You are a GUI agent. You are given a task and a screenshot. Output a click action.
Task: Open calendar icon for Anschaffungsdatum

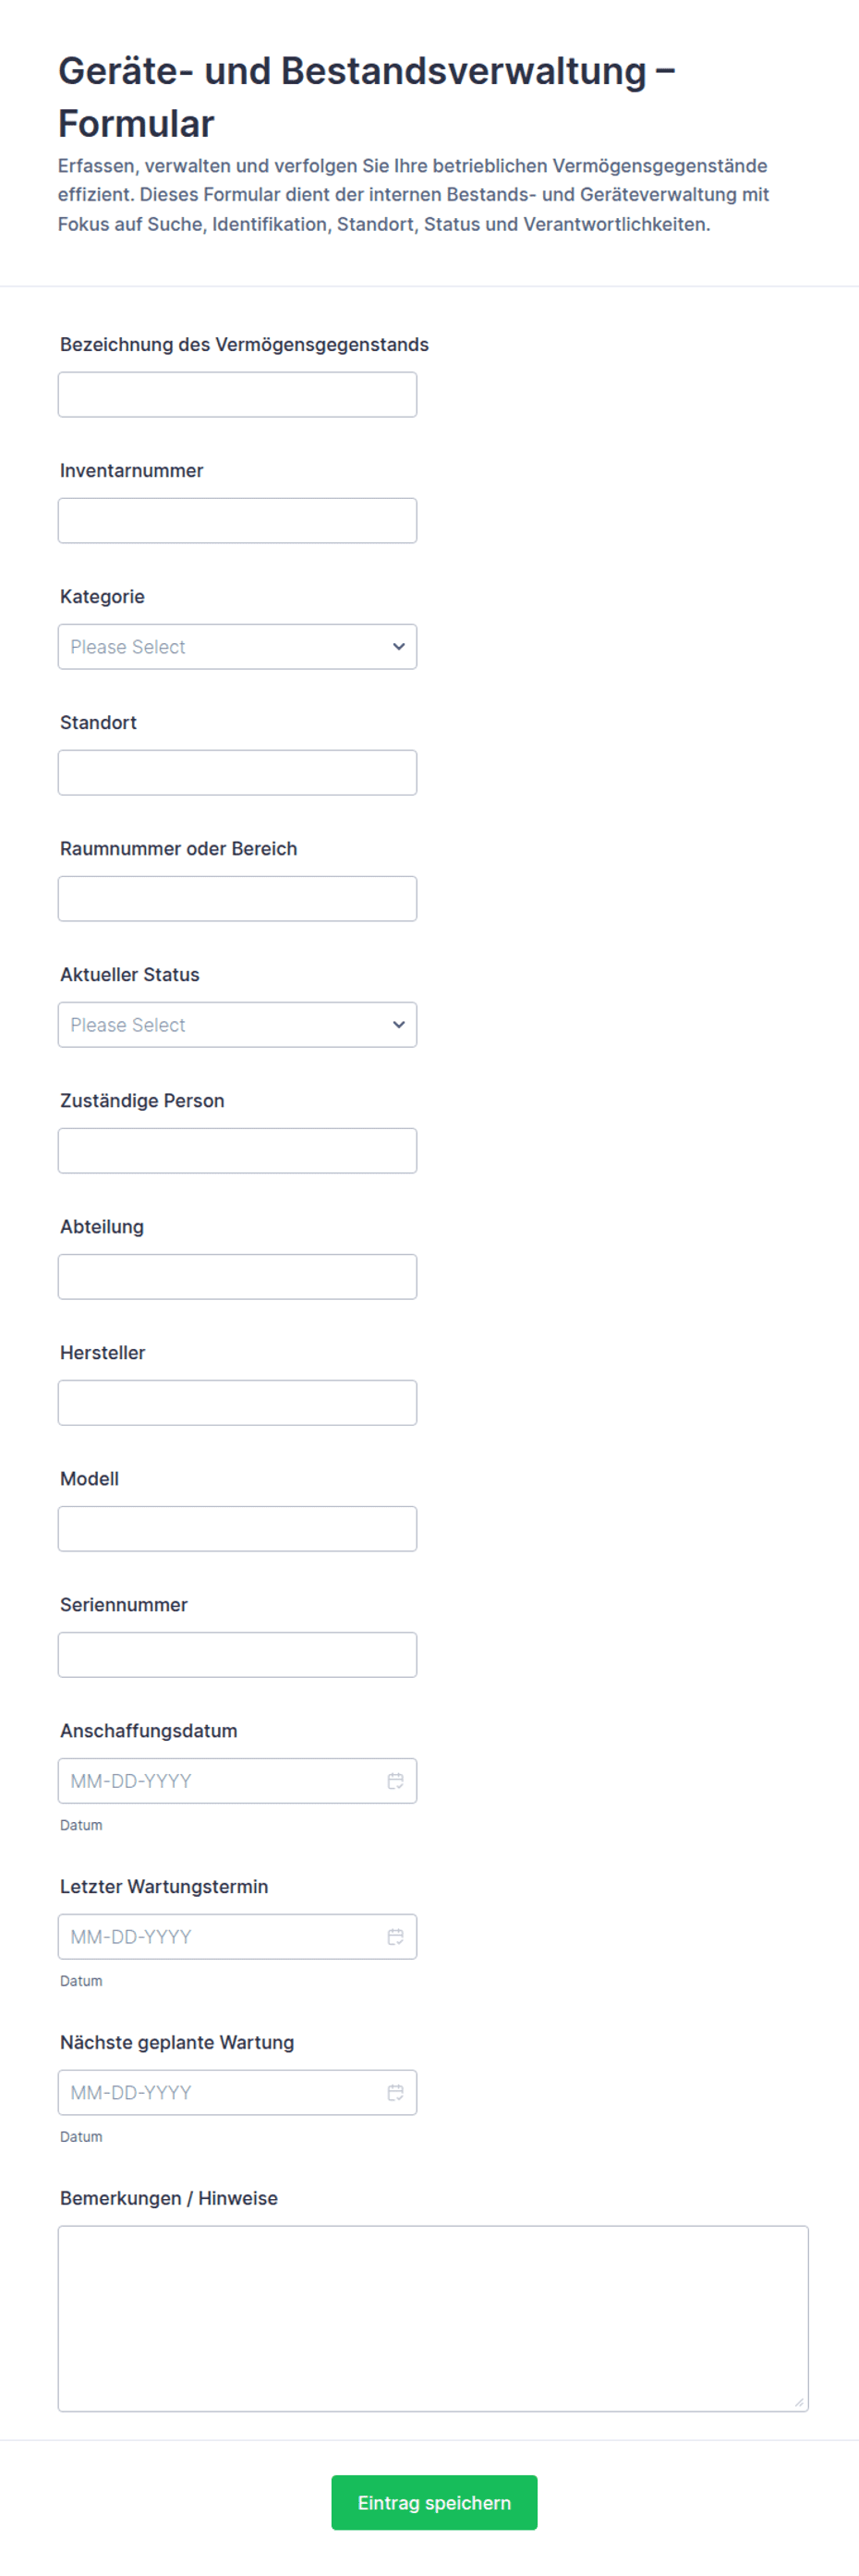point(395,1781)
